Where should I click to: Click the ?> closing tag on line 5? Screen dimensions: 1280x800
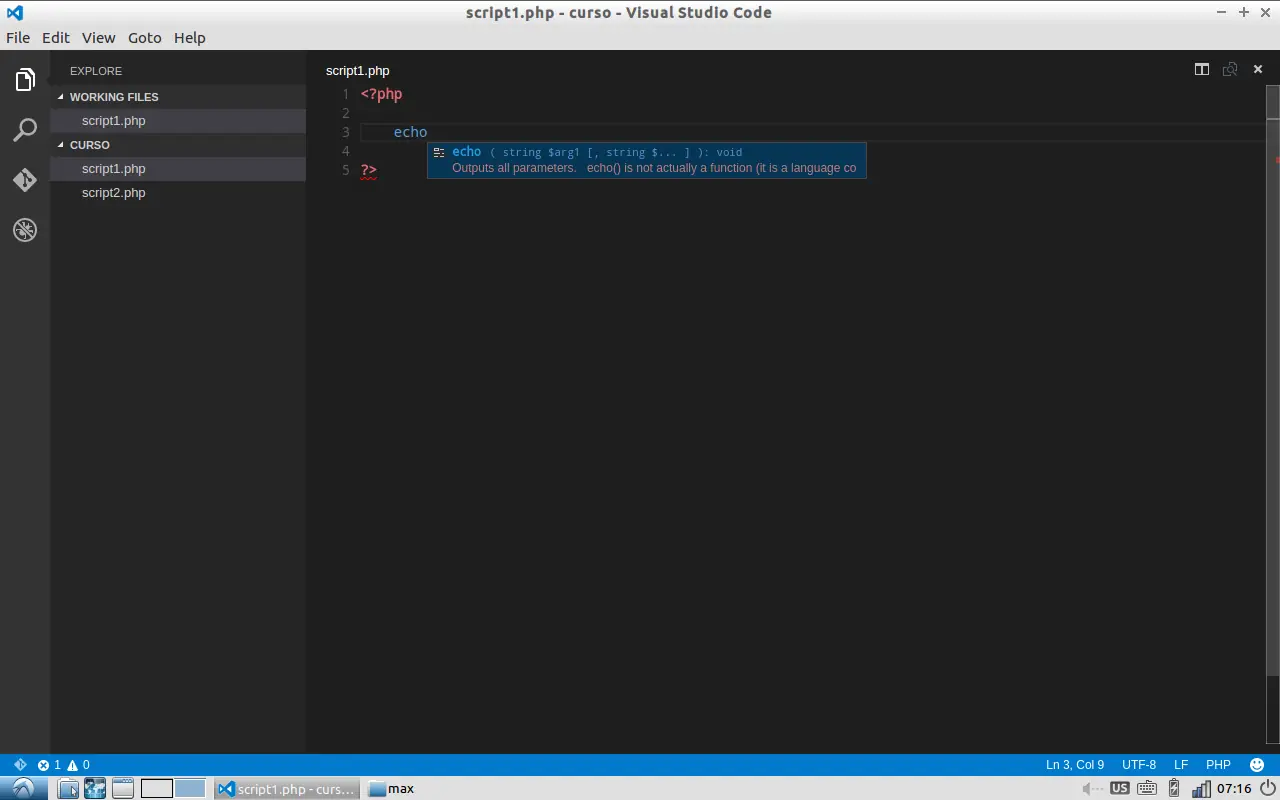point(369,170)
